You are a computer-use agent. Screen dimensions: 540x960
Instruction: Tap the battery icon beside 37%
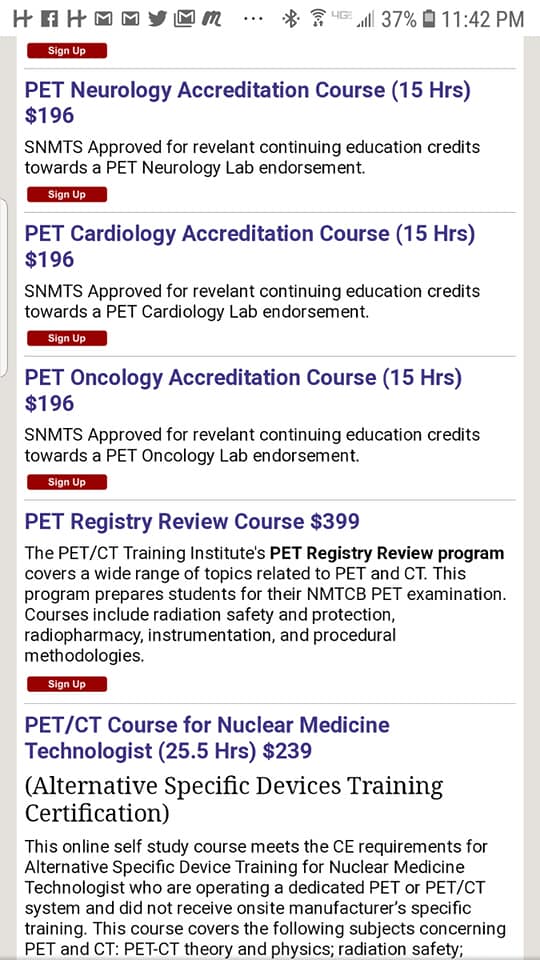coord(429,20)
